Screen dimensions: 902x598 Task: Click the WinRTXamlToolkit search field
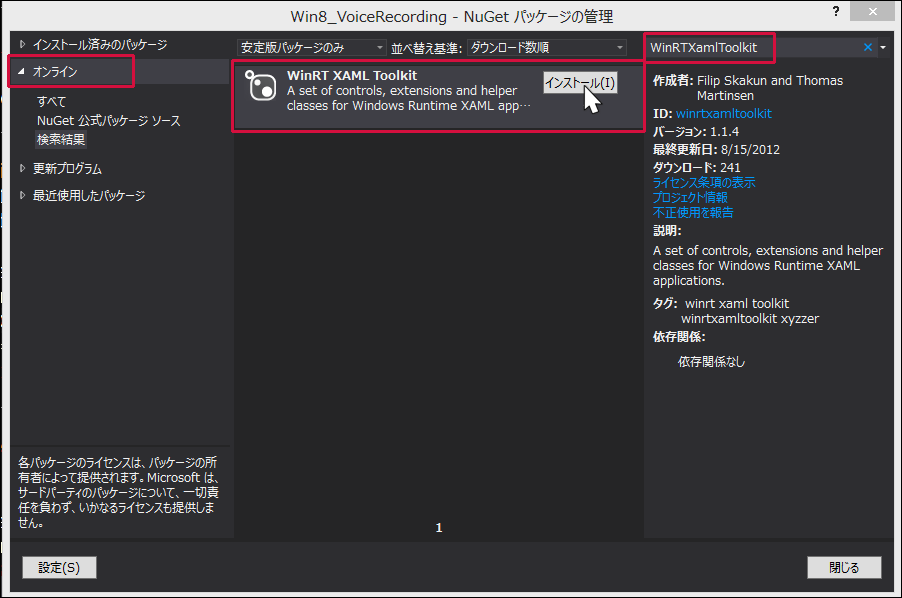tap(752, 47)
